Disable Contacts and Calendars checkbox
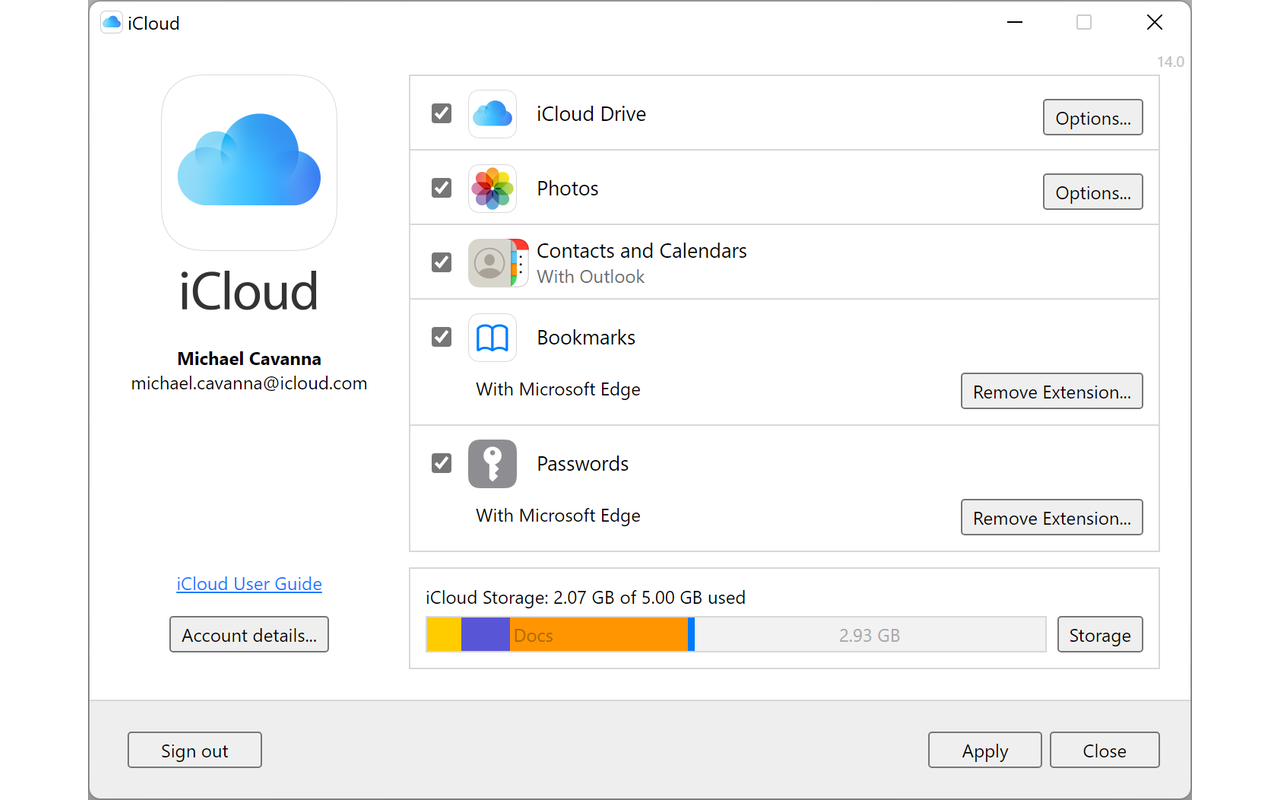 (x=441, y=262)
